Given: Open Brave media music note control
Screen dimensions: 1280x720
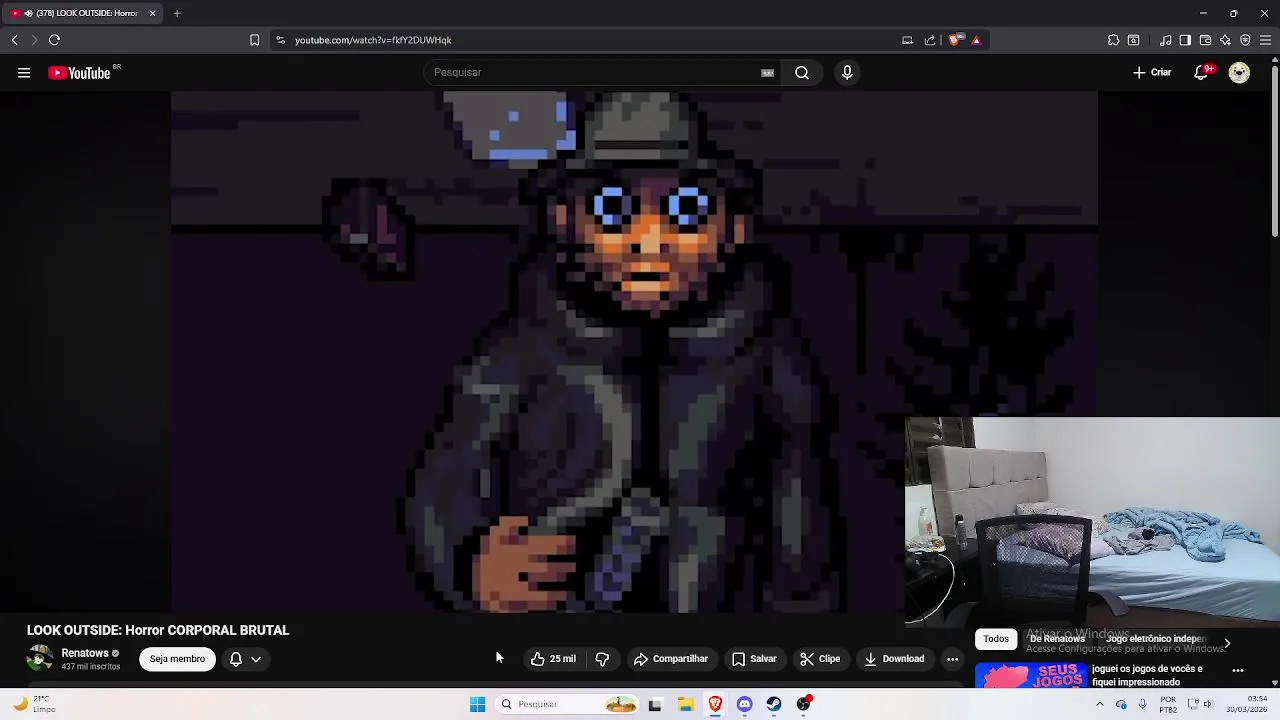Looking at the screenshot, I should click(1165, 40).
